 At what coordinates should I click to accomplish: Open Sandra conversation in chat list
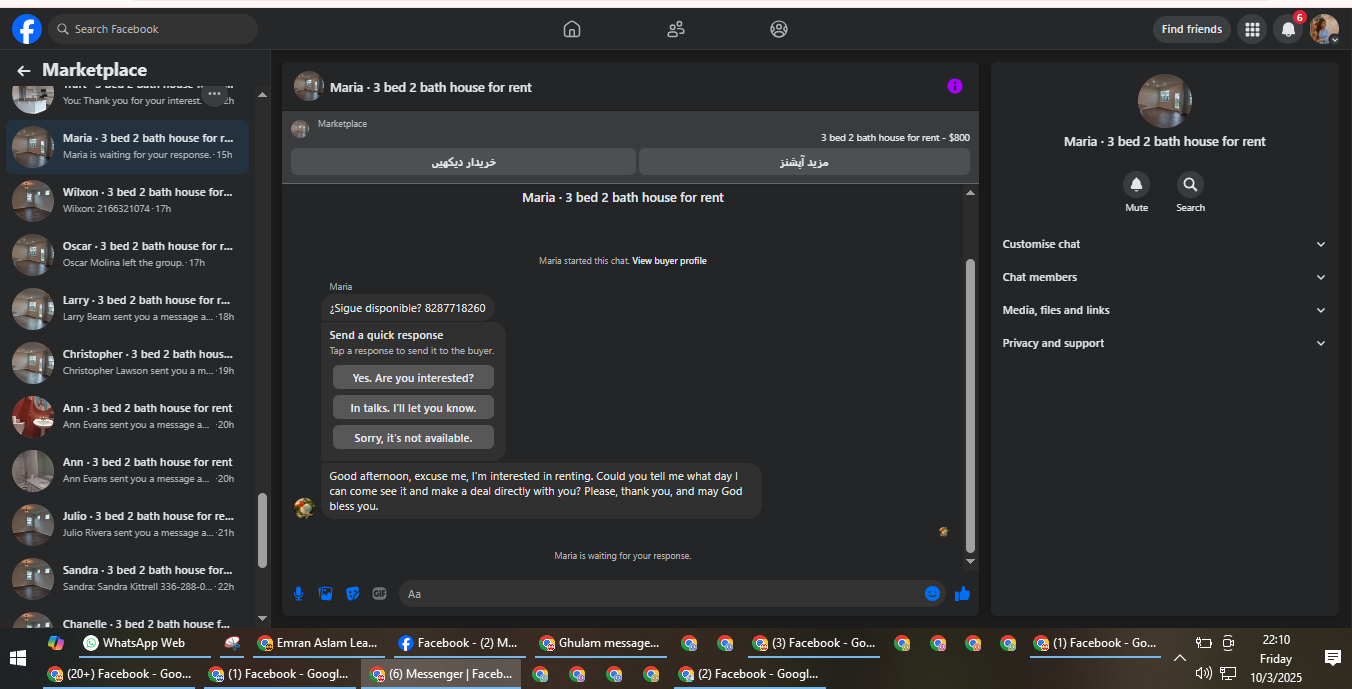pos(128,578)
